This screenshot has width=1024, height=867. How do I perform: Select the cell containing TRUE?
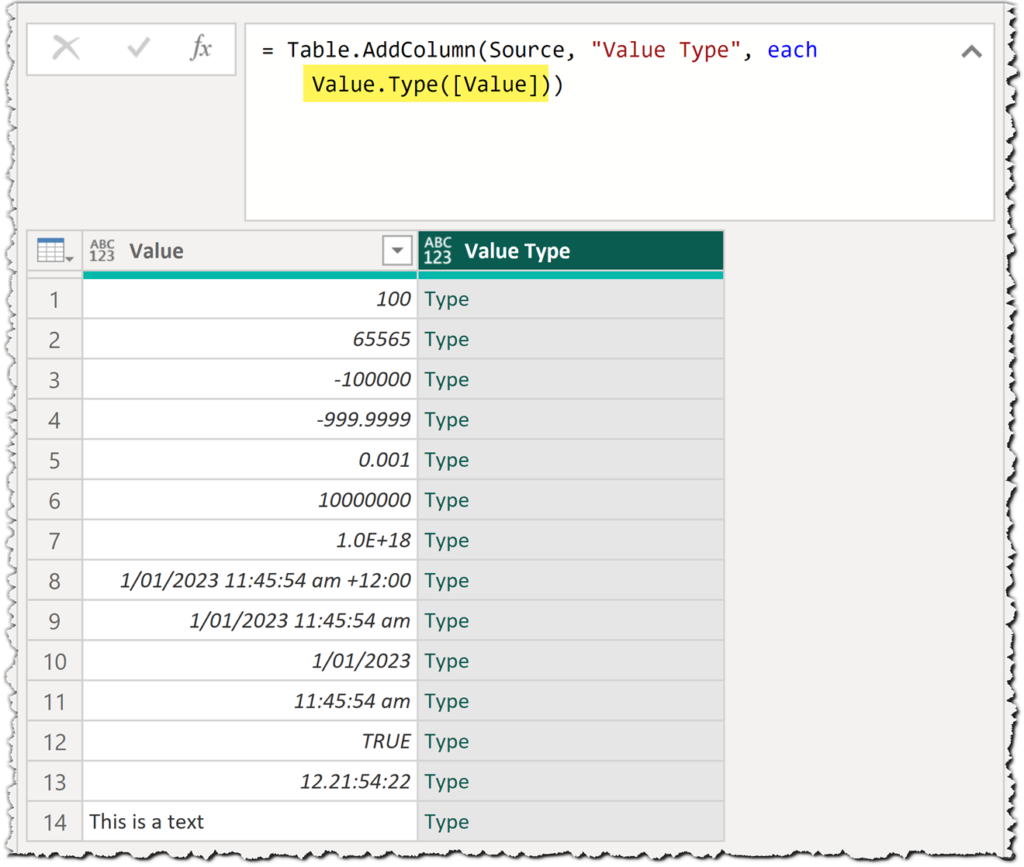[250, 742]
